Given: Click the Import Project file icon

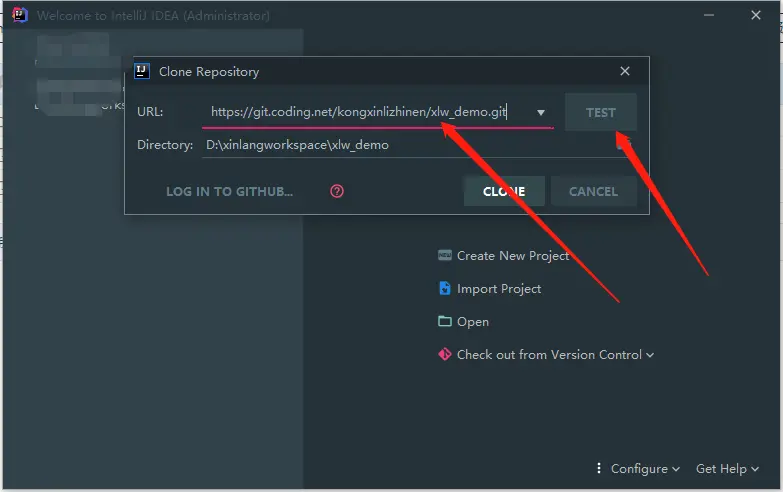Looking at the screenshot, I should pyautogui.click(x=444, y=288).
